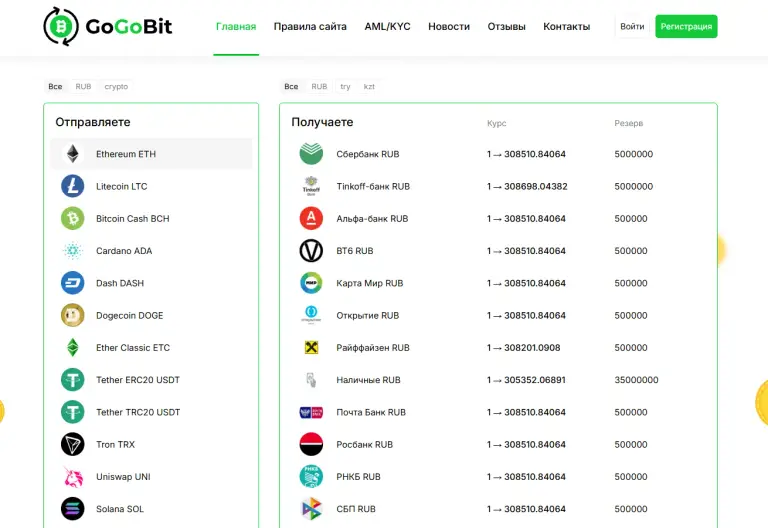
Task: Filter receive list by kzt
Action: [x=369, y=87]
